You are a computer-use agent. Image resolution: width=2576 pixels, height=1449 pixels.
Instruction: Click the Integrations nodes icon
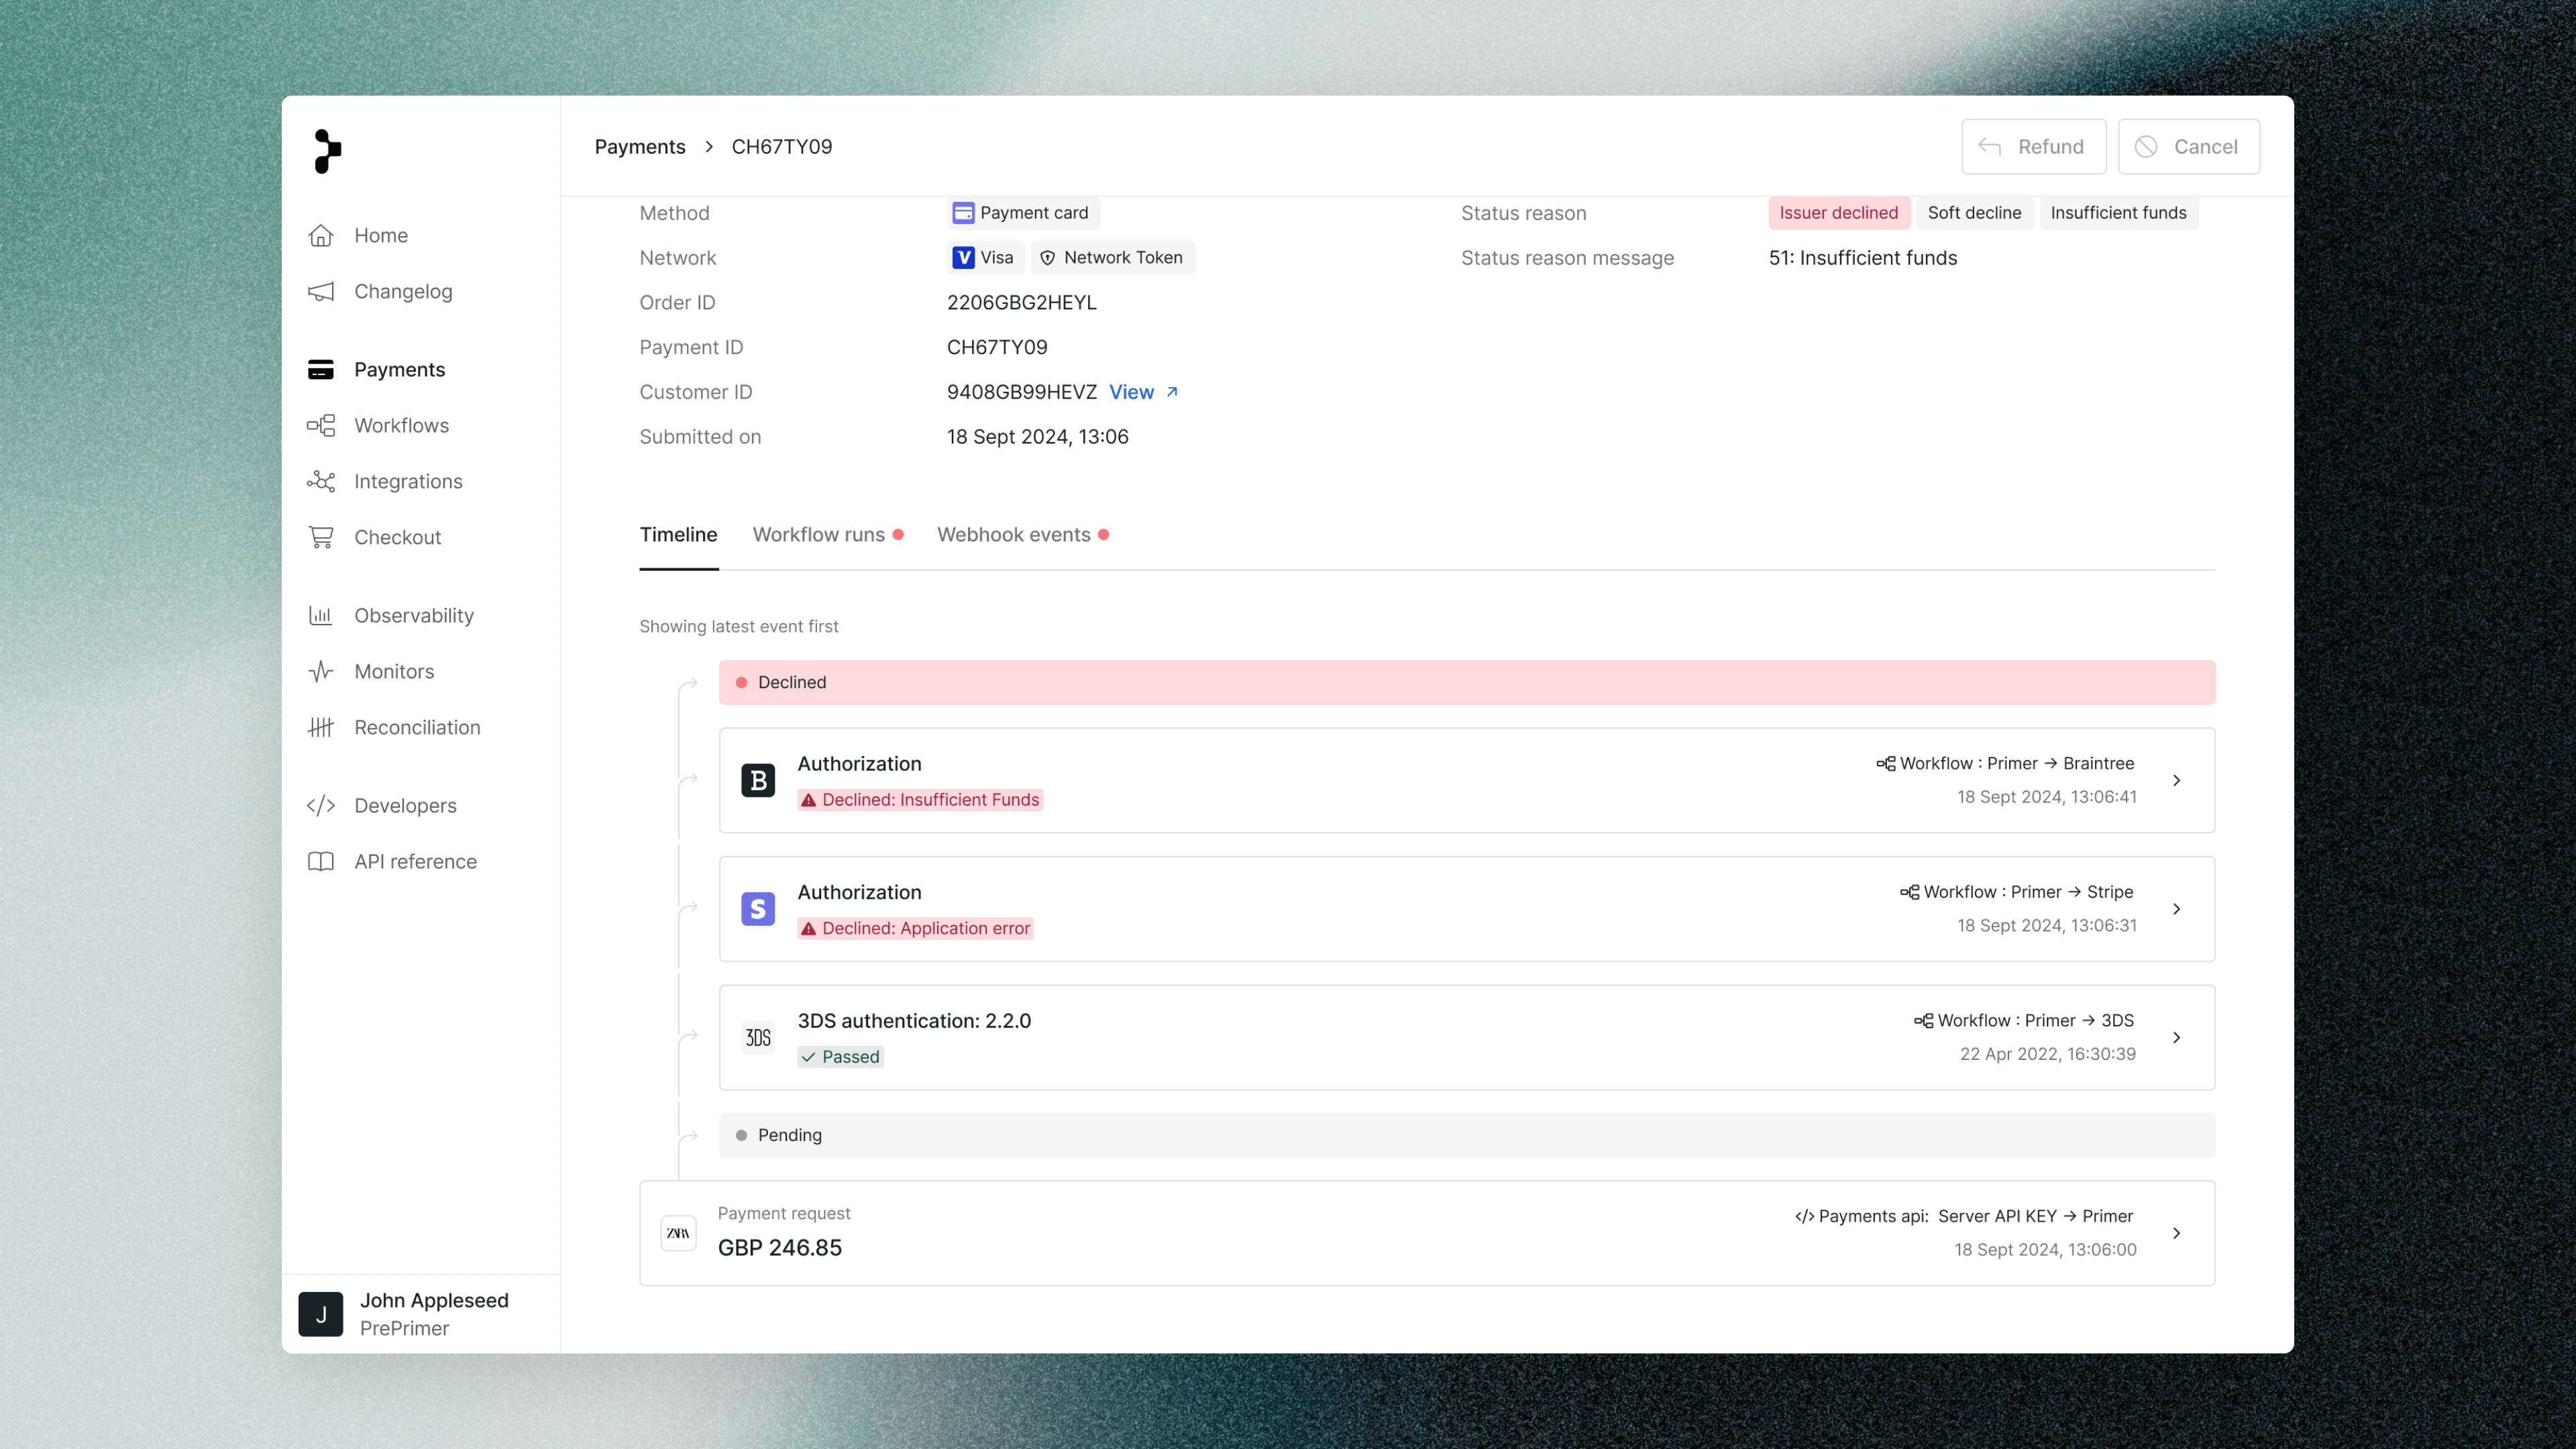point(320,482)
